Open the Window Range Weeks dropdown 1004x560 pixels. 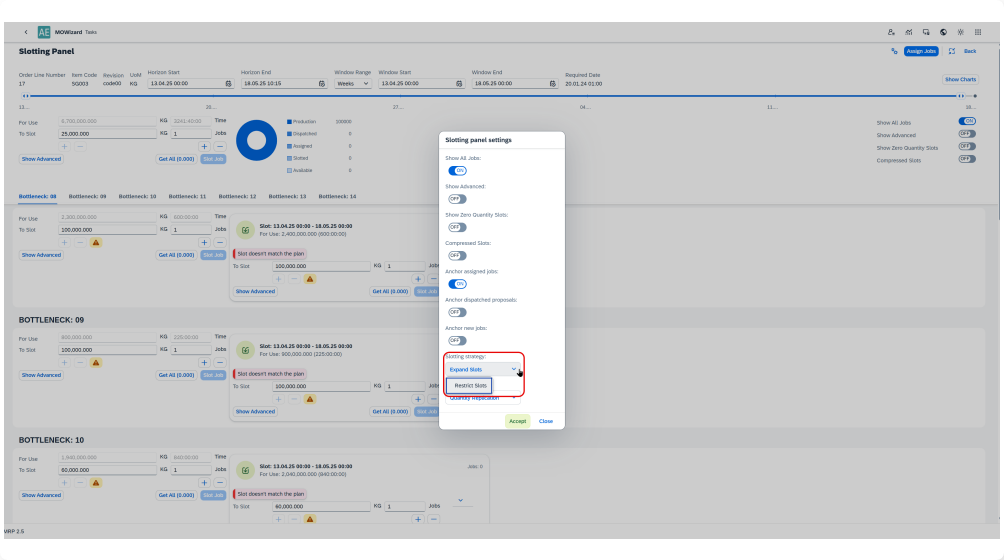pos(352,84)
